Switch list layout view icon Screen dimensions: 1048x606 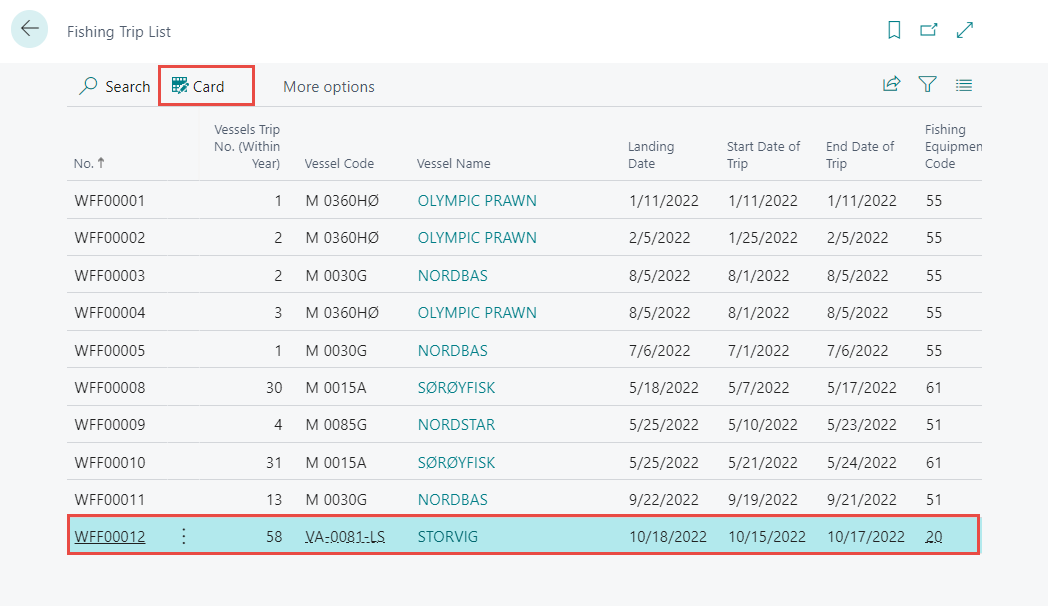[964, 85]
